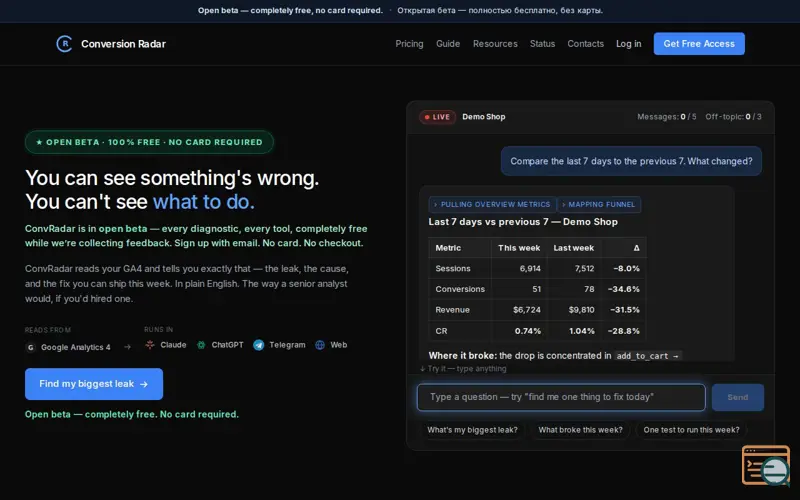The height and width of the screenshot is (500, 800).
Task: Click the Open Beta 100% Free badge
Action: click(149, 142)
